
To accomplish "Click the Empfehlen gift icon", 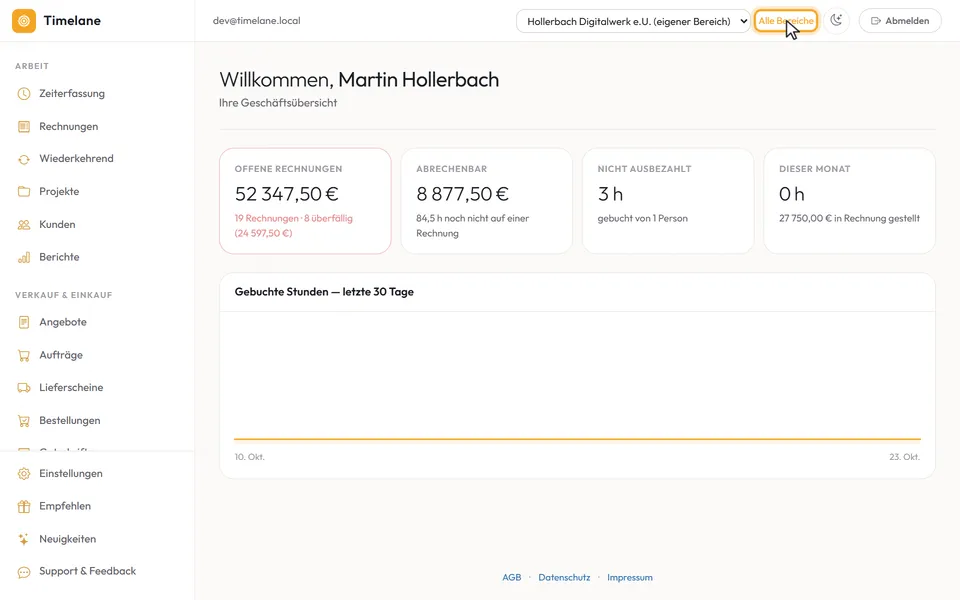I will pos(24,506).
